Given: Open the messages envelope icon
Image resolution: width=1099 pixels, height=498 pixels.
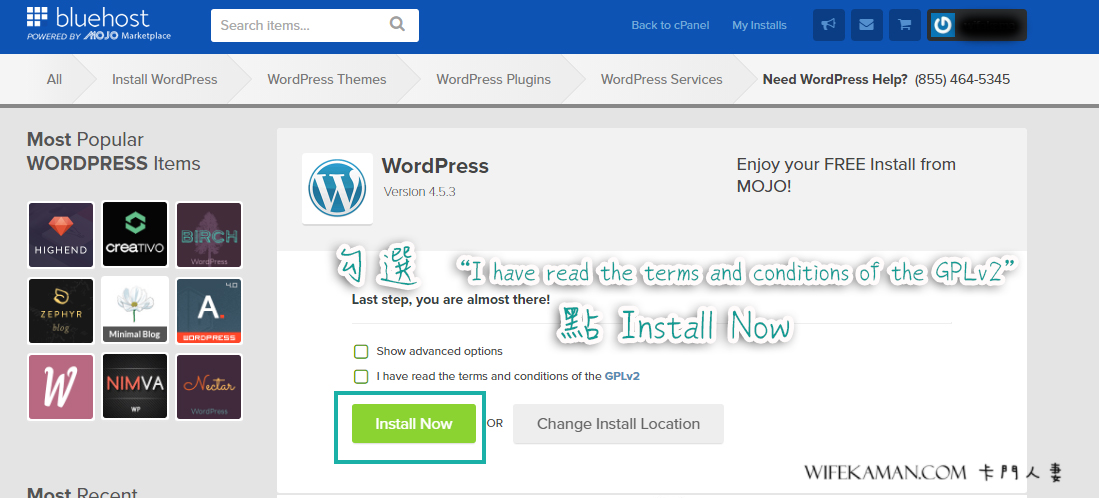Looking at the screenshot, I should click(866, 25).
